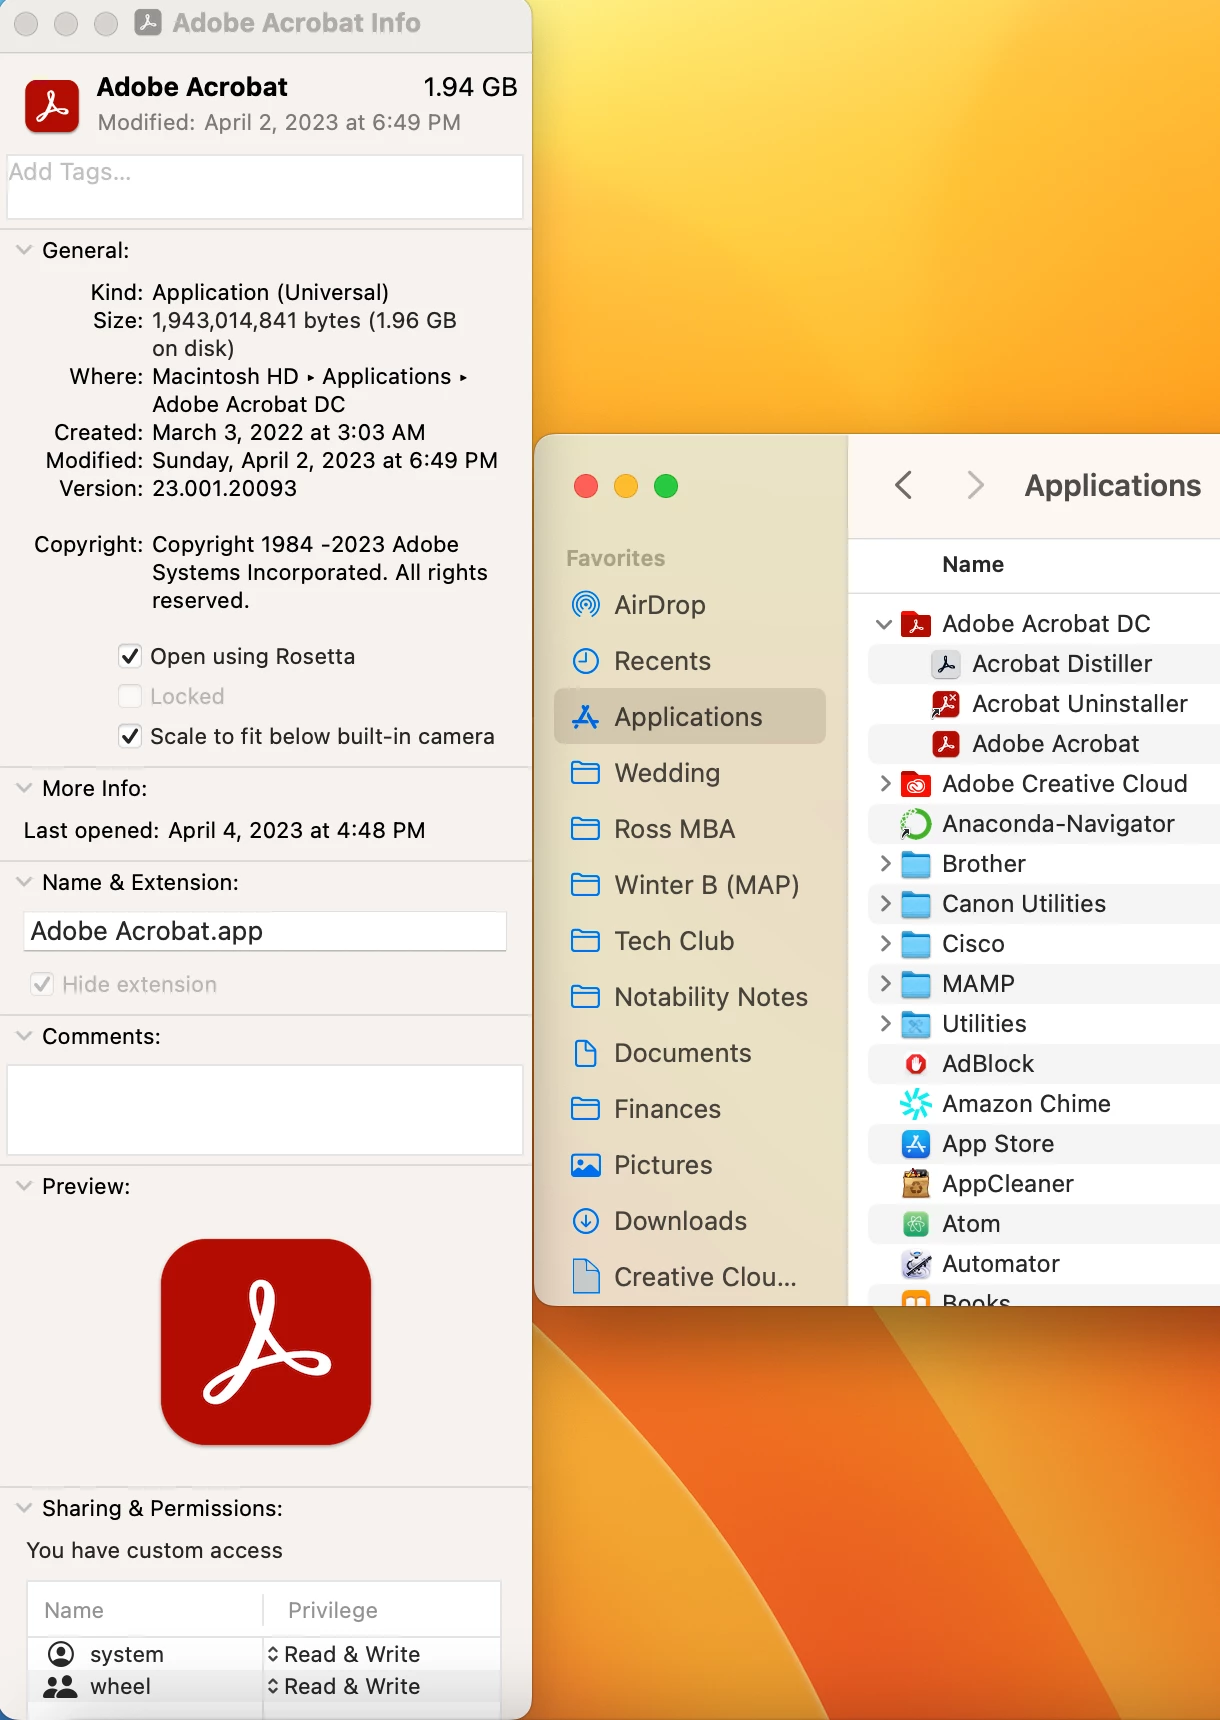Click the Privilege column header
This screenshot has height=1720, width=1220.
333,1610
